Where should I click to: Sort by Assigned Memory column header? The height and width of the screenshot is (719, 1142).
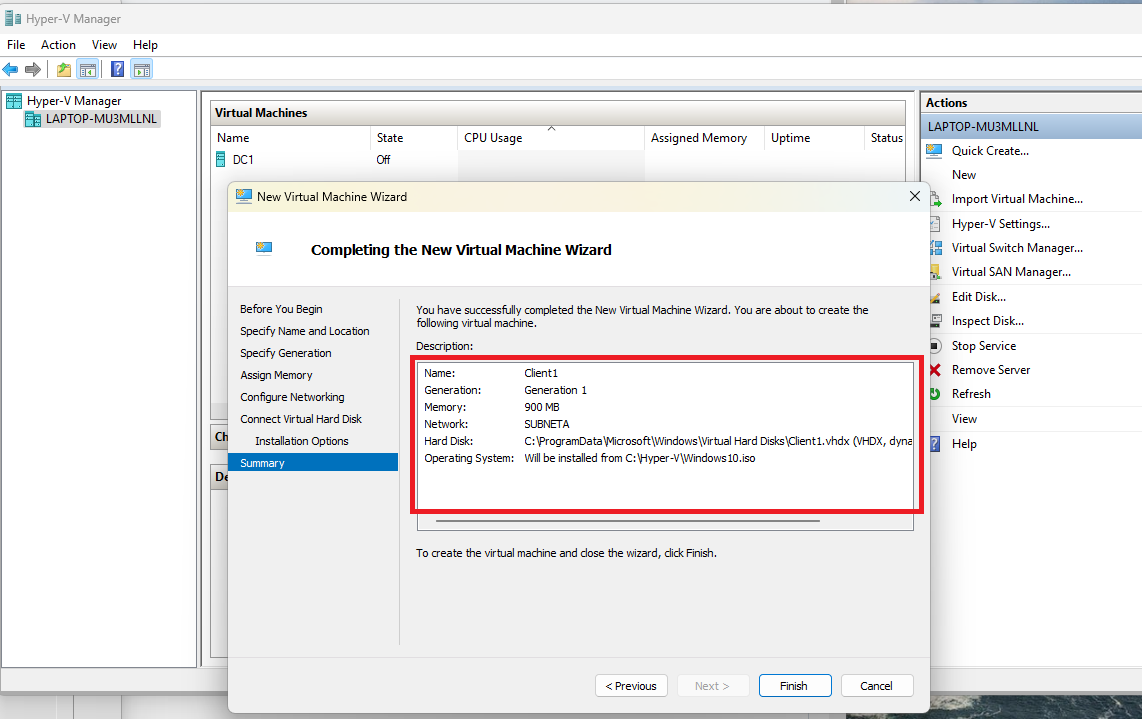coord(704,138)
